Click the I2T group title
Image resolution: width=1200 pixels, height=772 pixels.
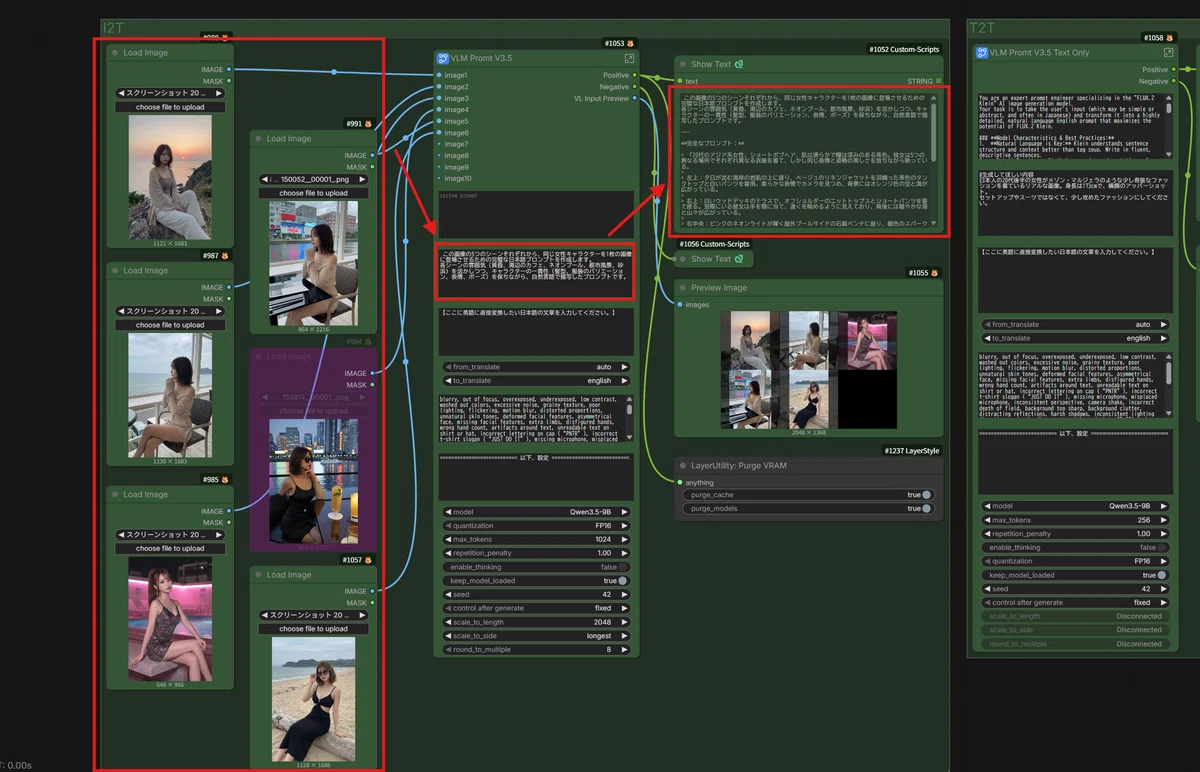tap(111, 27)
